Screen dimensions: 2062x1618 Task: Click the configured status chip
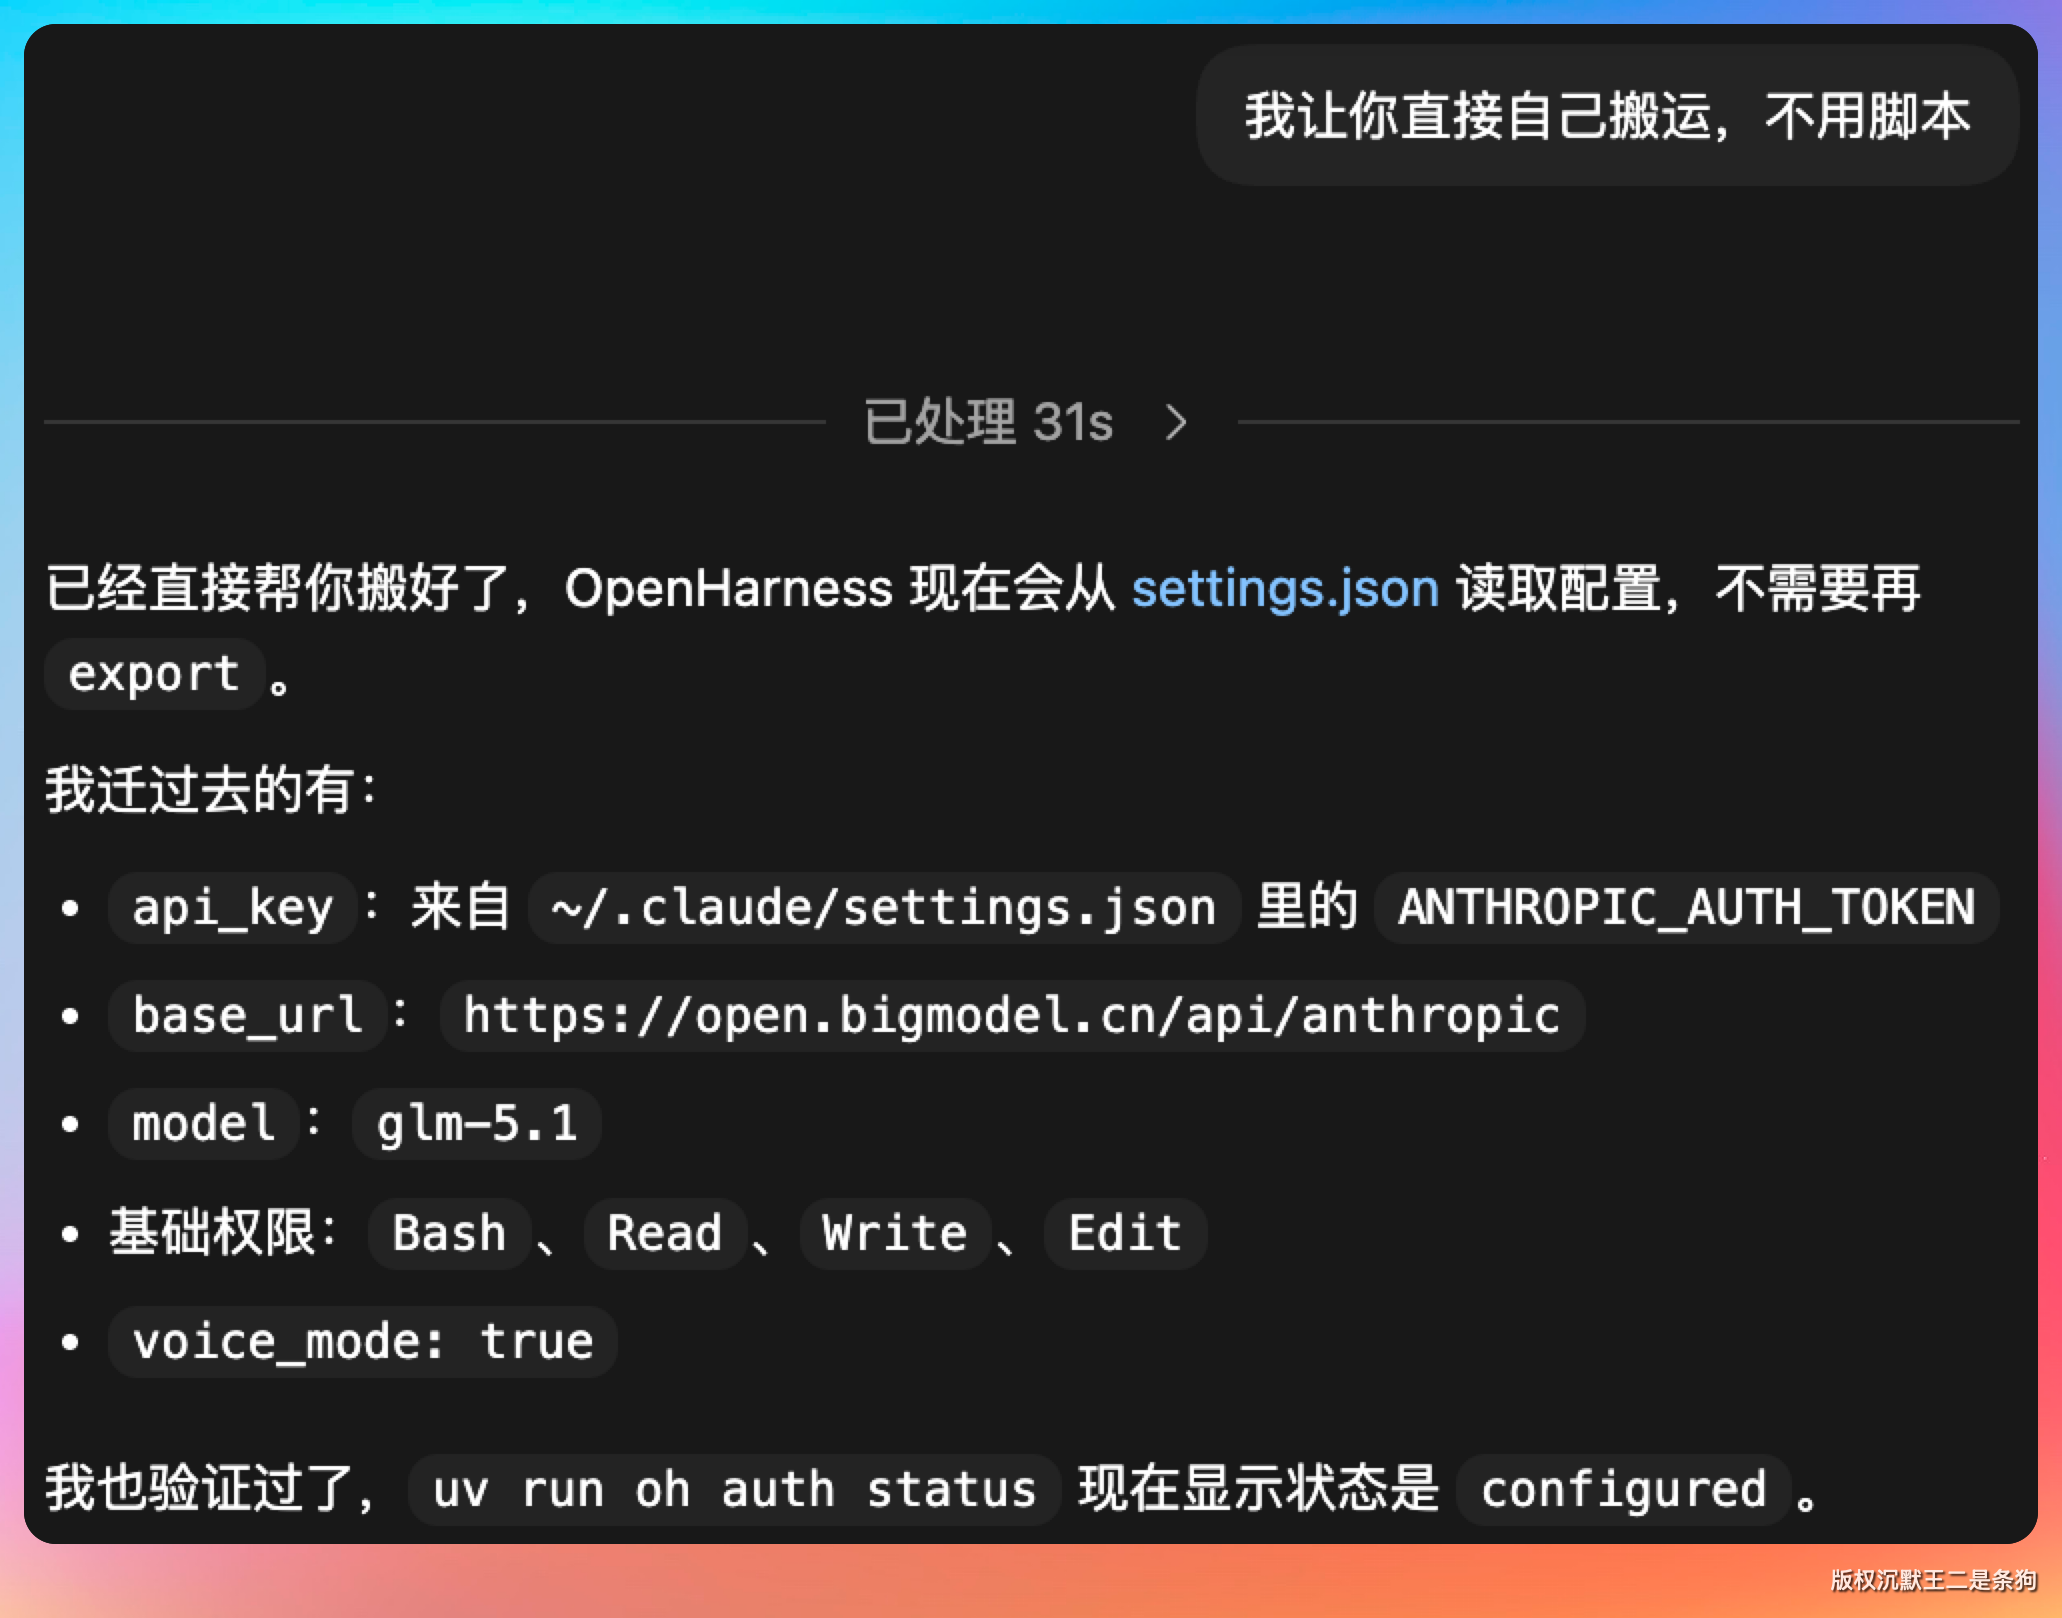(x=1623, y=1490)
